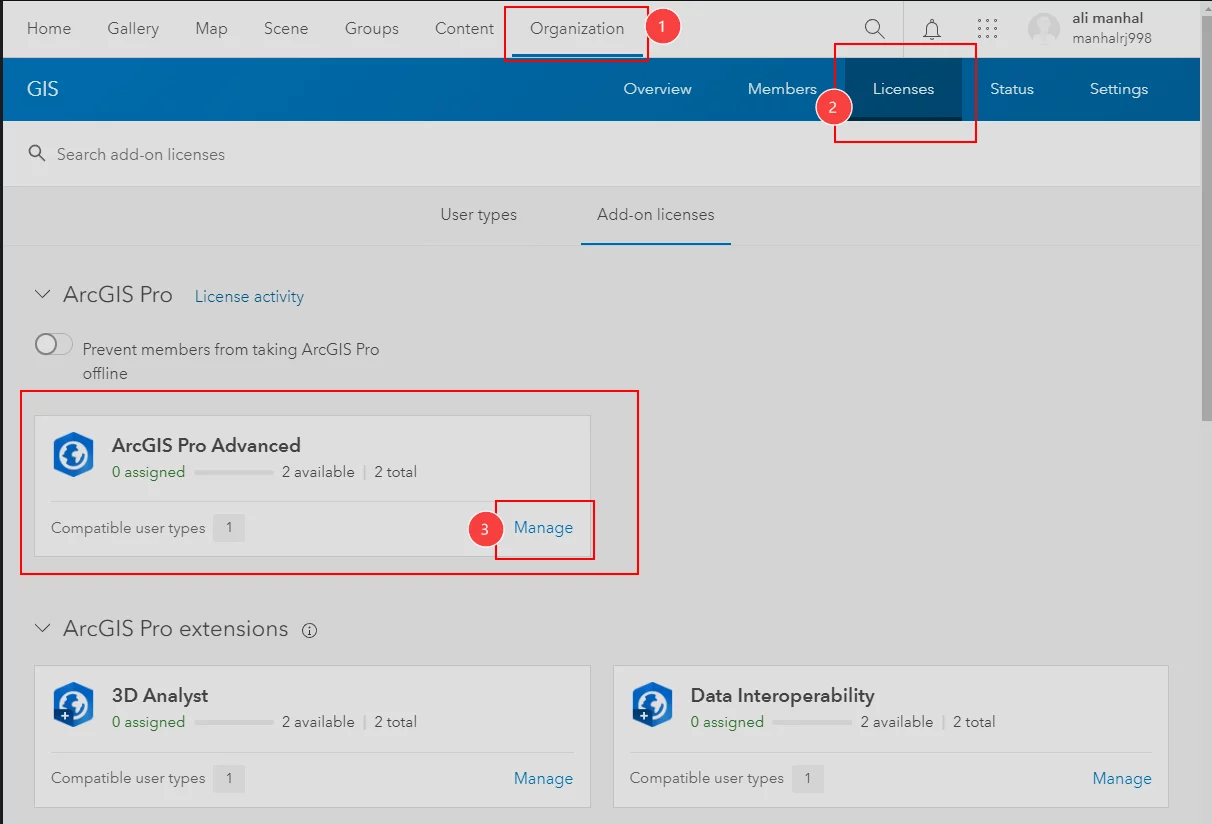Open the Groups page

(x=372, y=28)
